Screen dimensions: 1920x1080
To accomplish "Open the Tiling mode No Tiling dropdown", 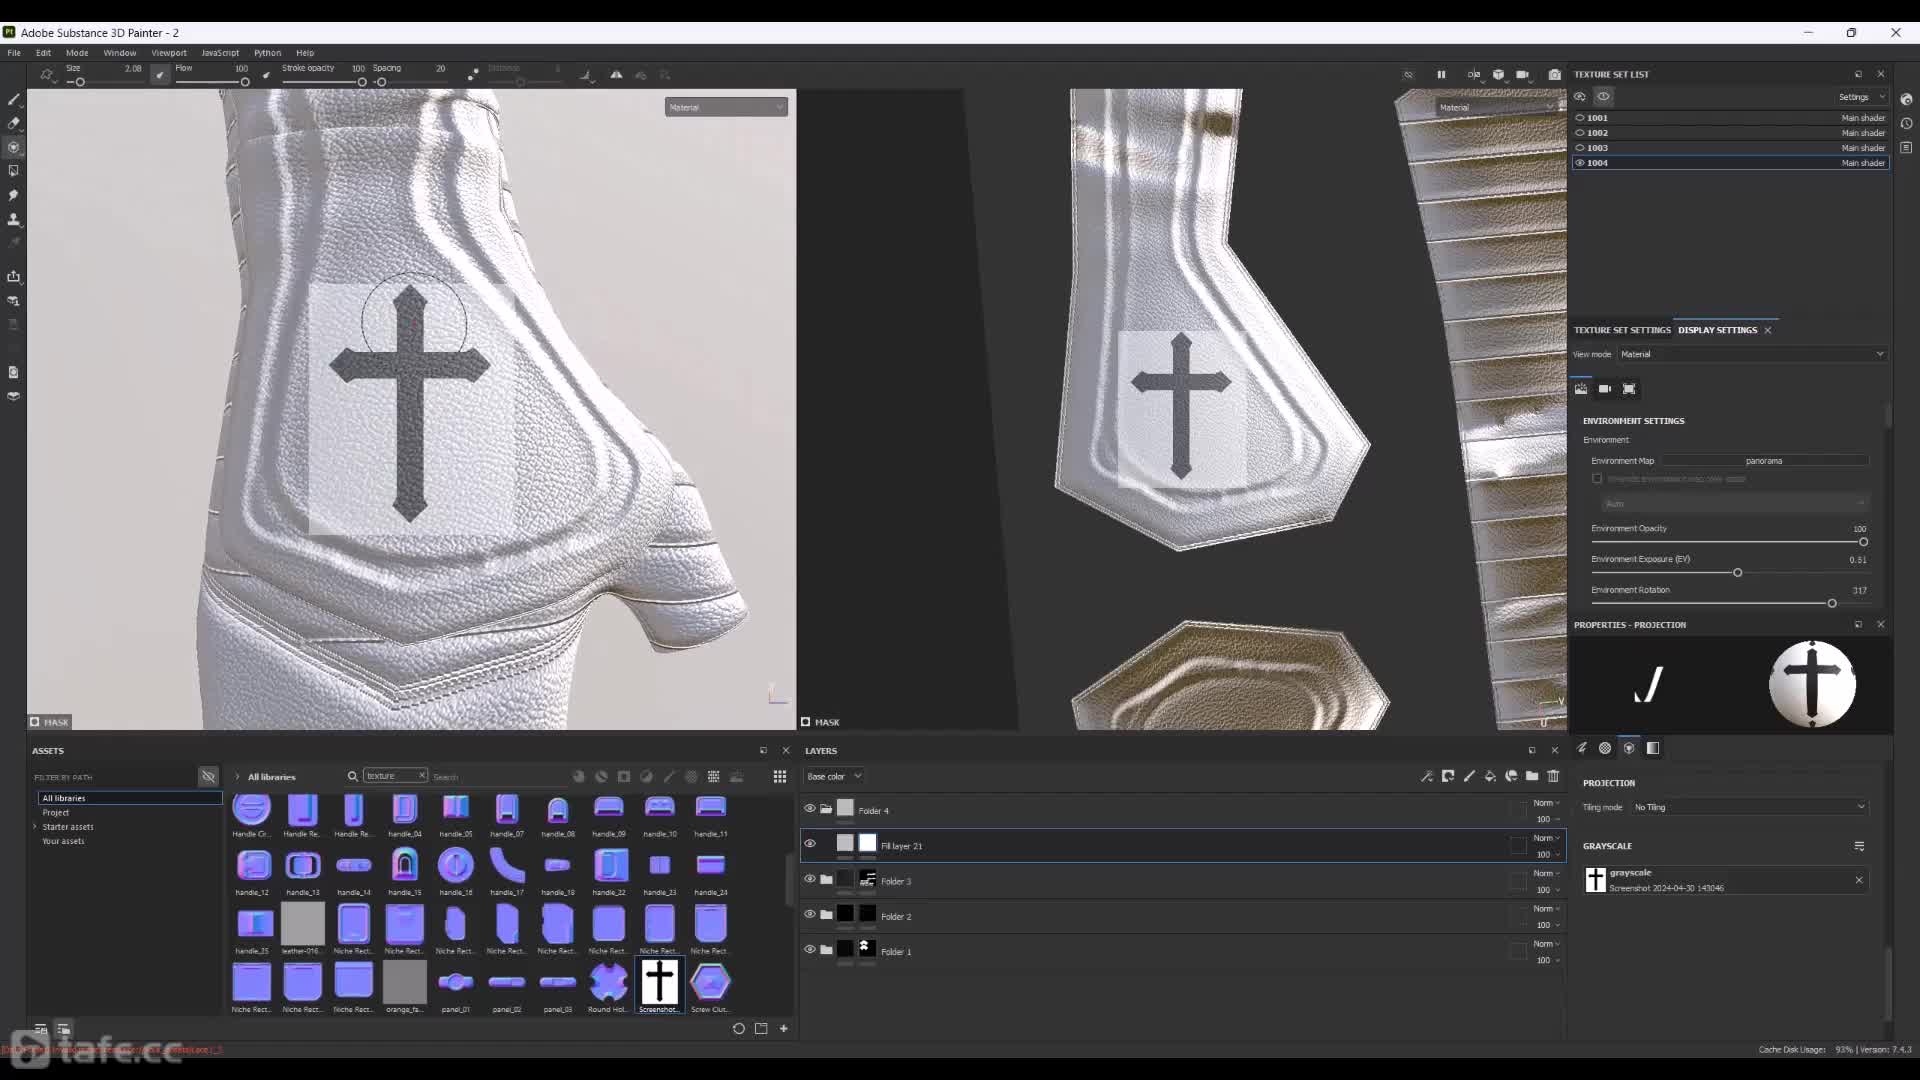I will tap(1749, 807).
